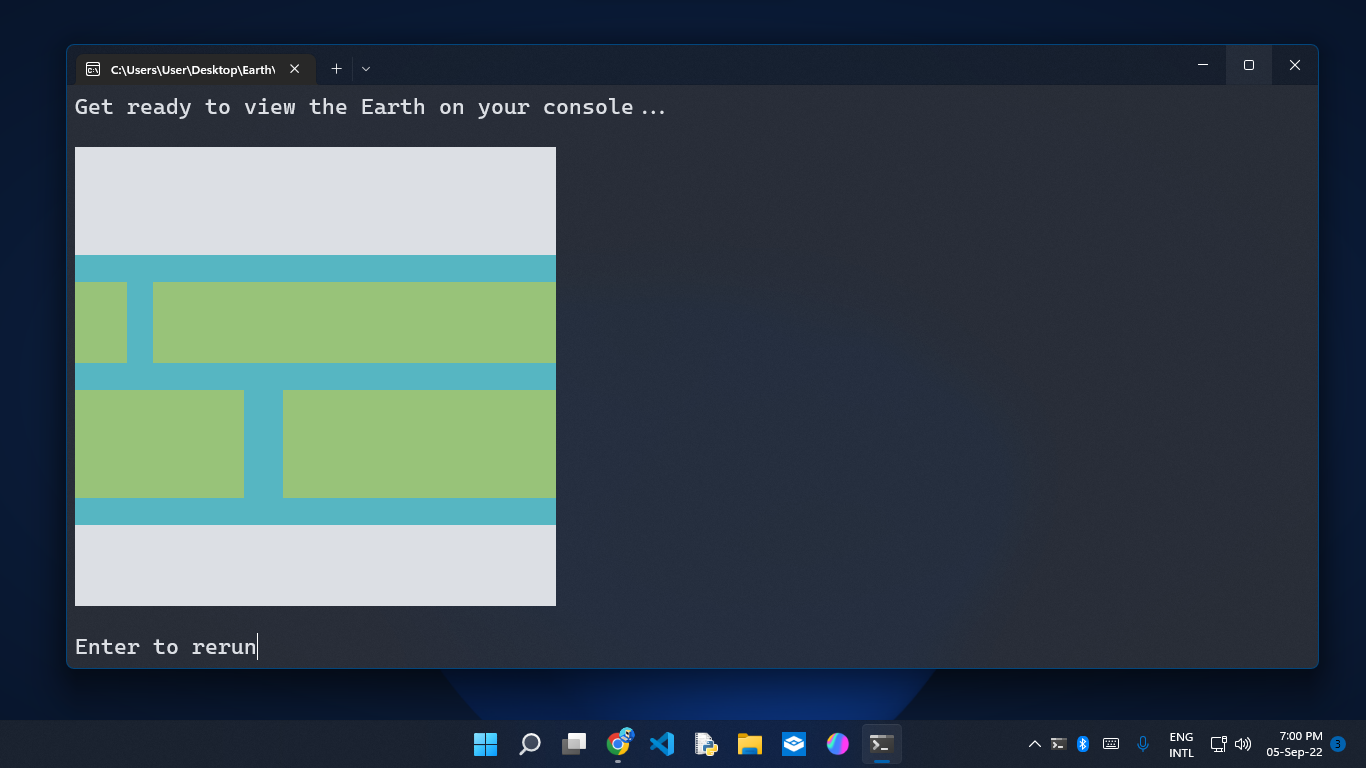Open Task View from the taskbar
The width and height of the screenshot is (1366, 768).
(573, 744)
